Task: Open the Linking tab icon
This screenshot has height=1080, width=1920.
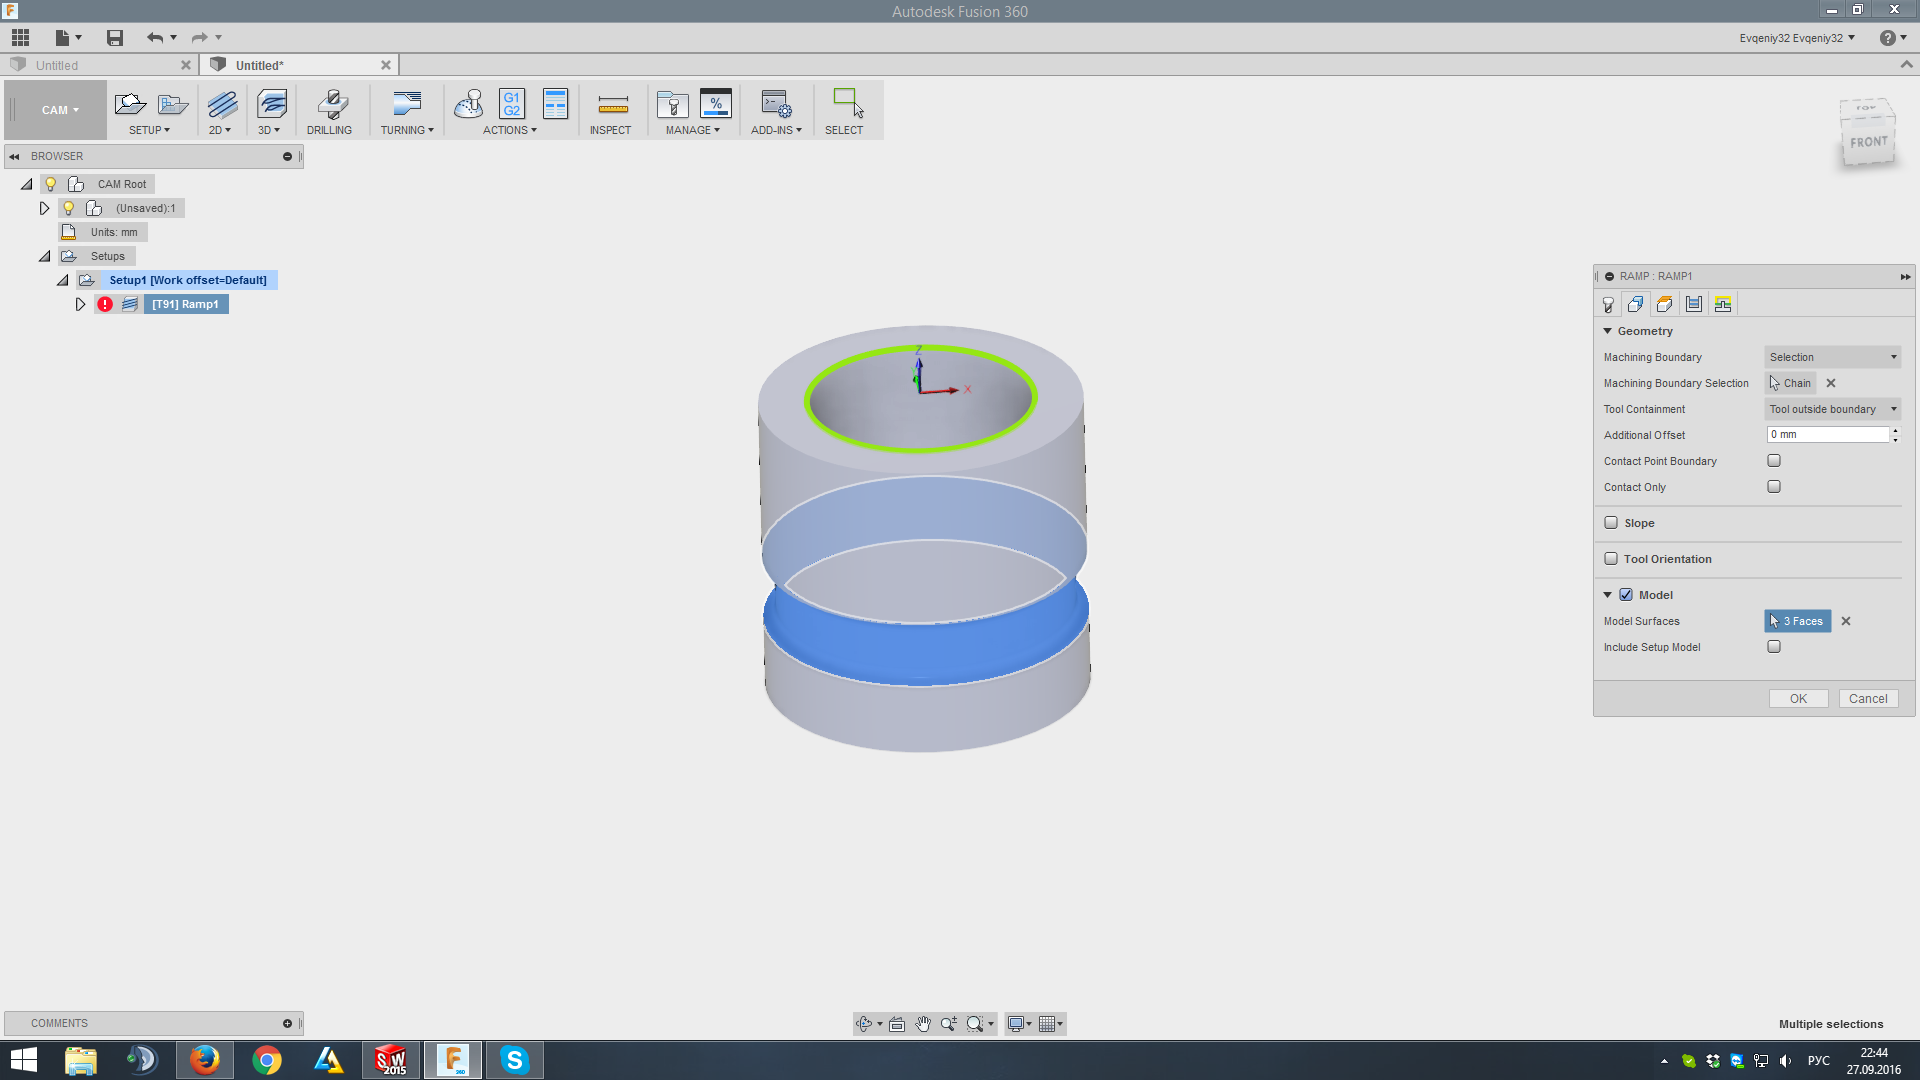Action: 1723,305
